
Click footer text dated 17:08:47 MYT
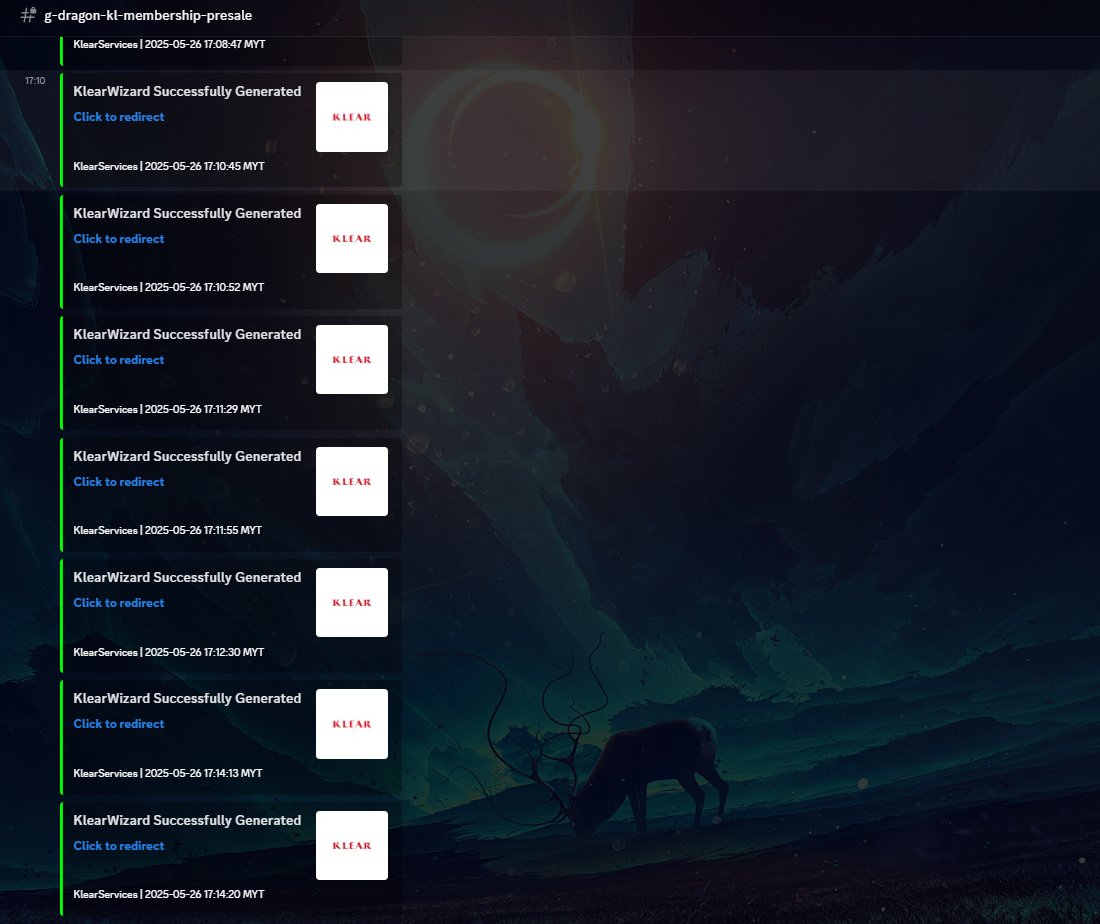(169, 44)
